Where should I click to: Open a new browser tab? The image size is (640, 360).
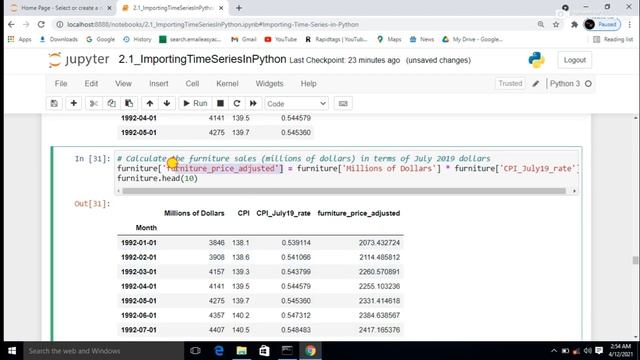pos(239,8)
